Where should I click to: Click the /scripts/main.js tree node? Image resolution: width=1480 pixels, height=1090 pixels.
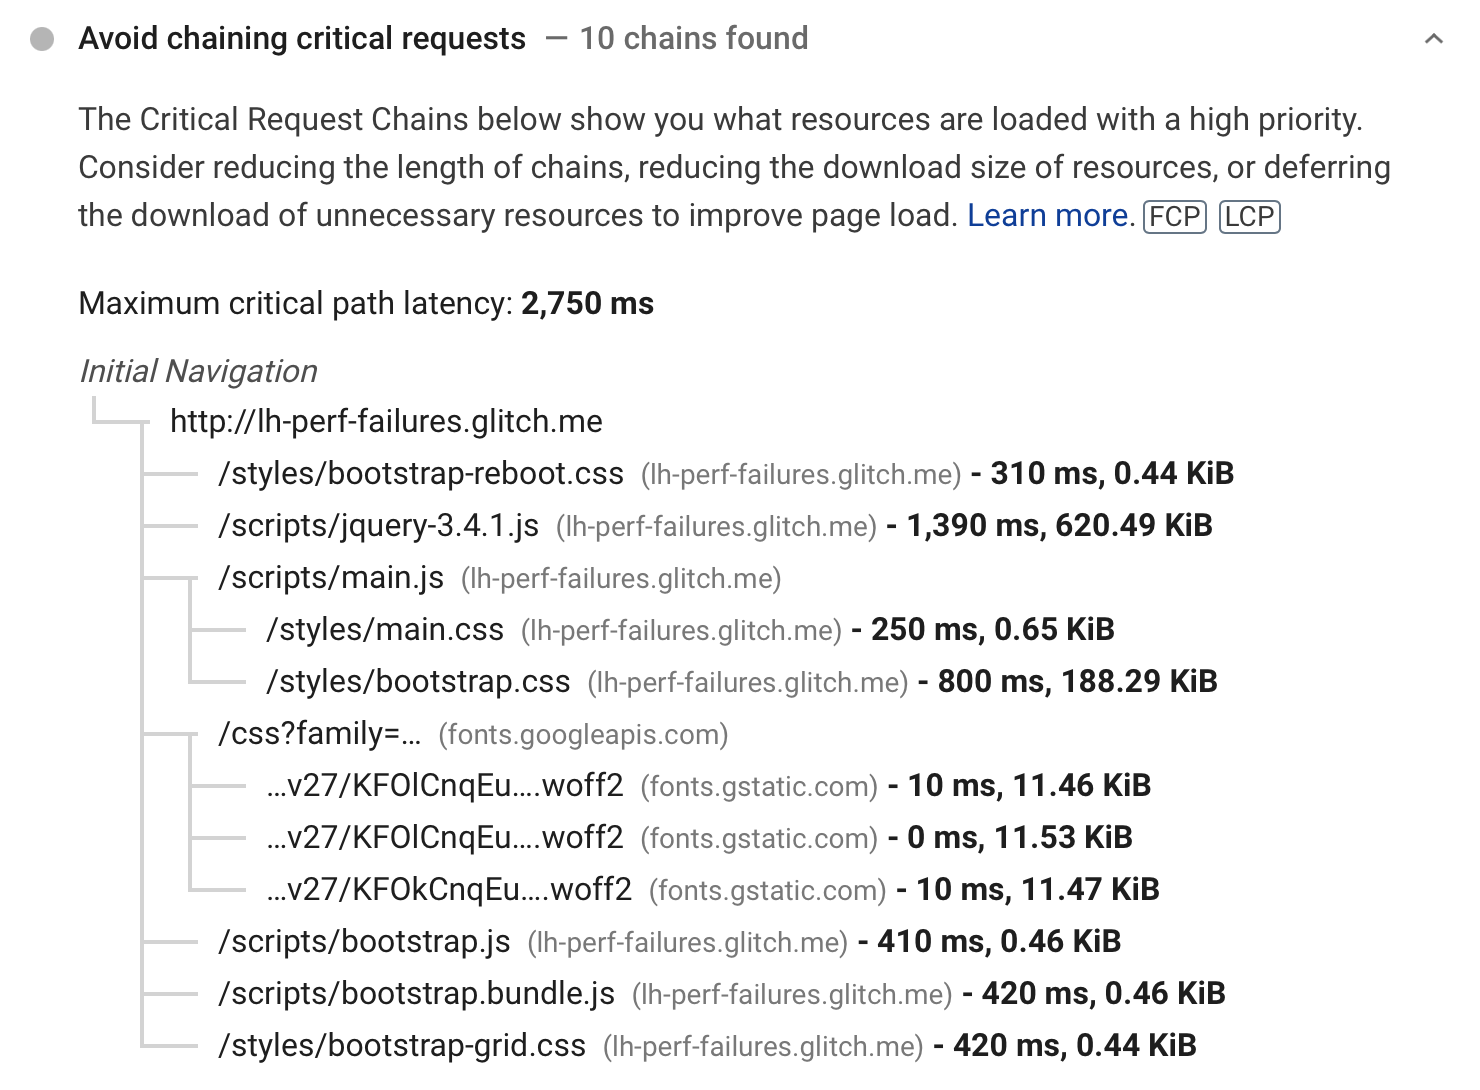point(331,577)
